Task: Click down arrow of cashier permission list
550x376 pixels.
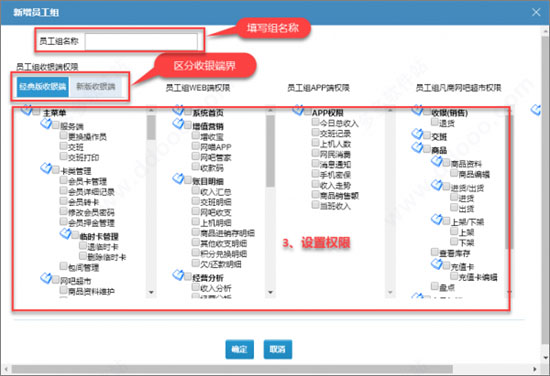Action: tap(151, 292)
